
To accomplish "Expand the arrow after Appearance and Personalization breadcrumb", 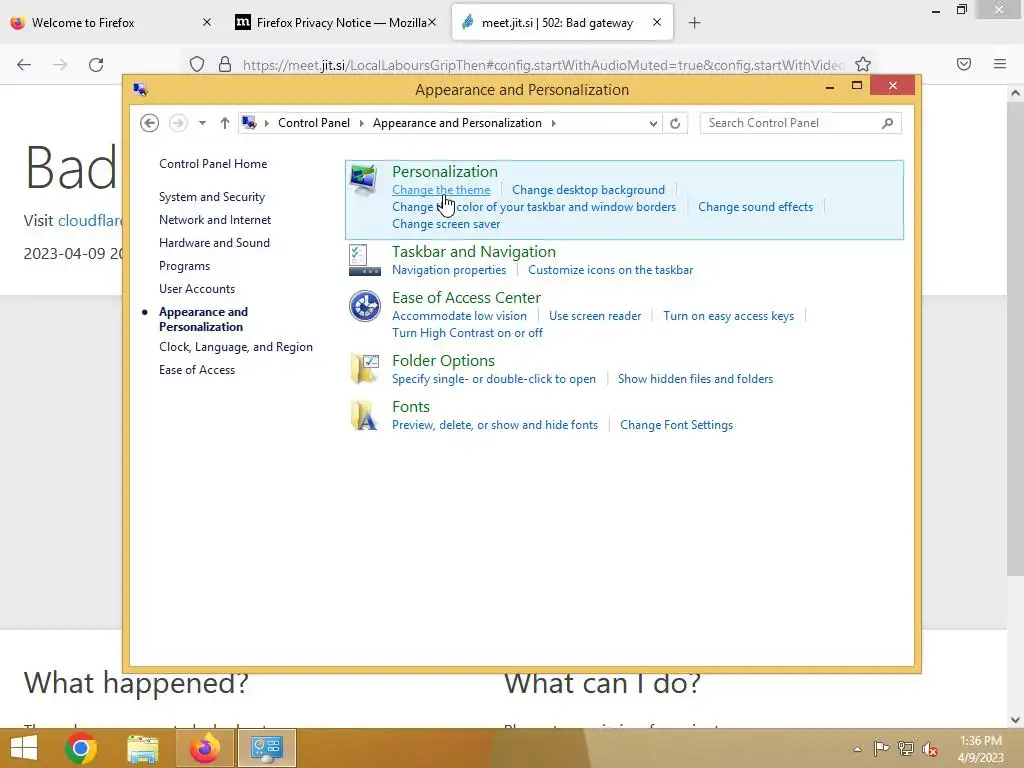I will tap(554, 123).
